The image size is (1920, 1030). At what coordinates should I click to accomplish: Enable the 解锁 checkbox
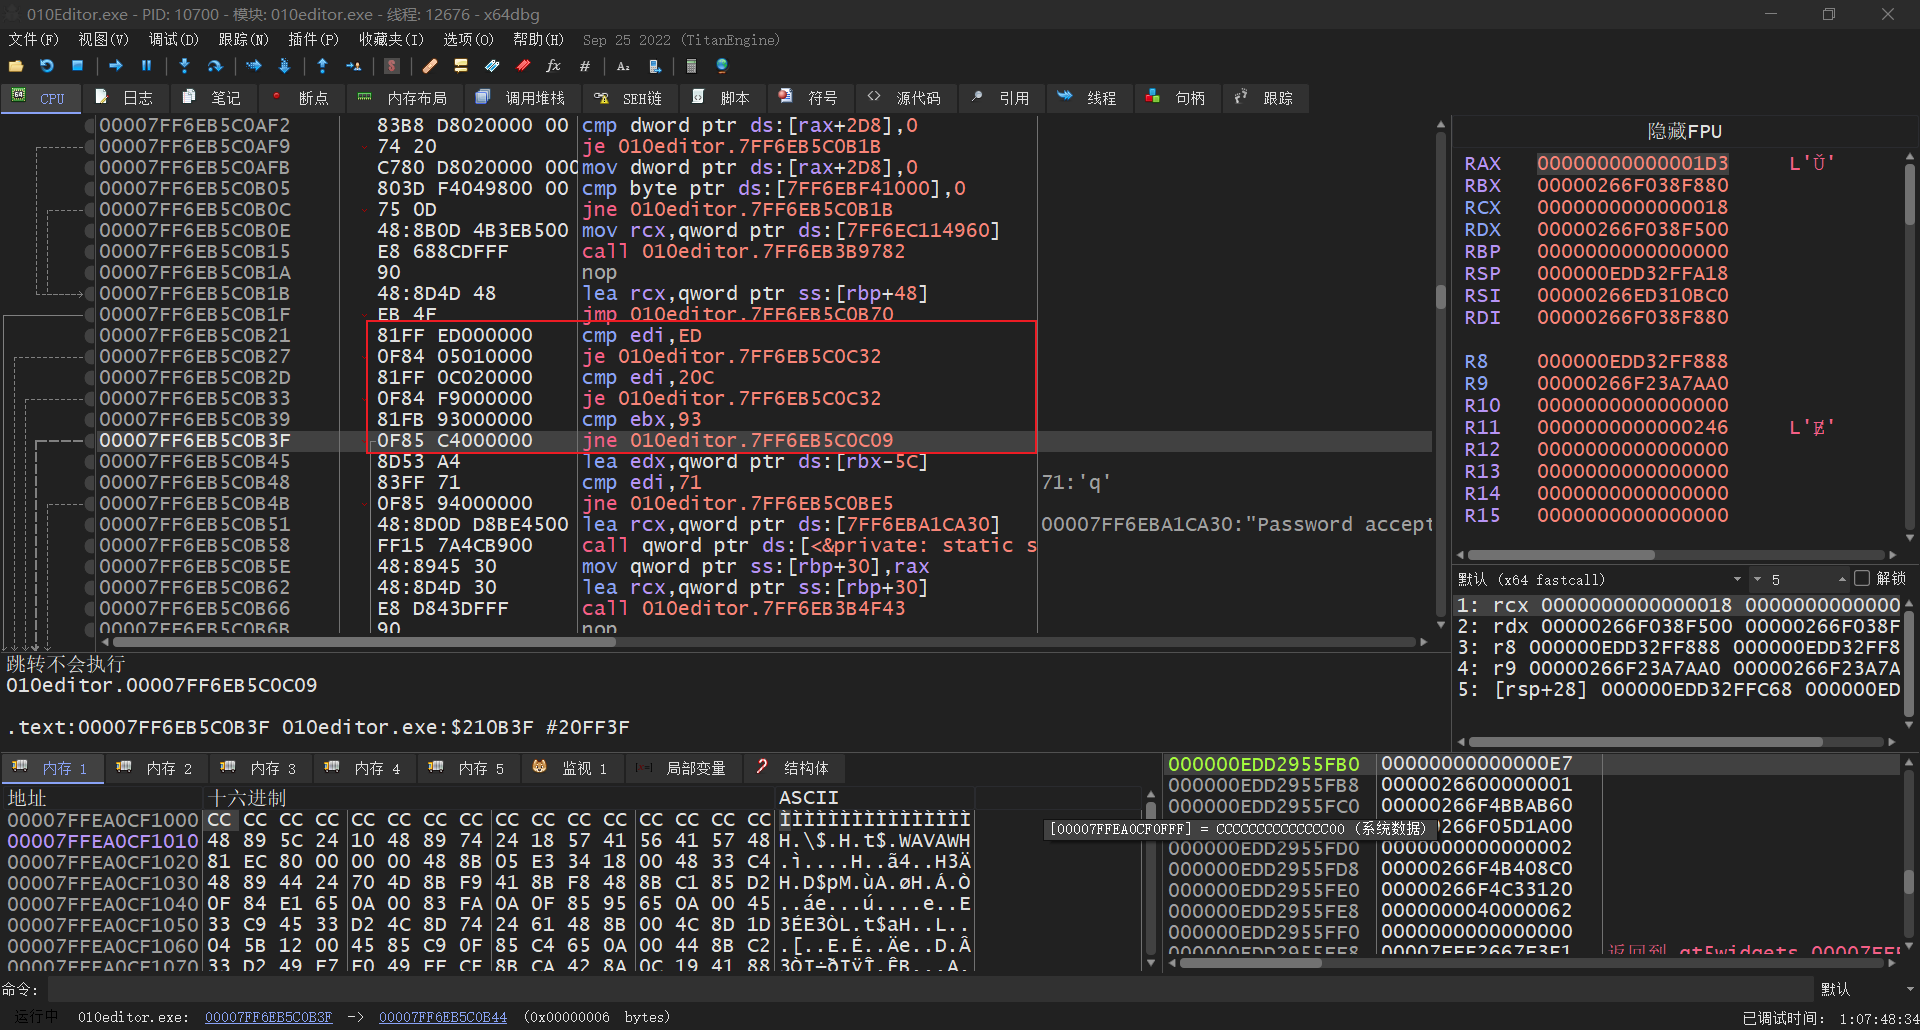[1861, 579]
